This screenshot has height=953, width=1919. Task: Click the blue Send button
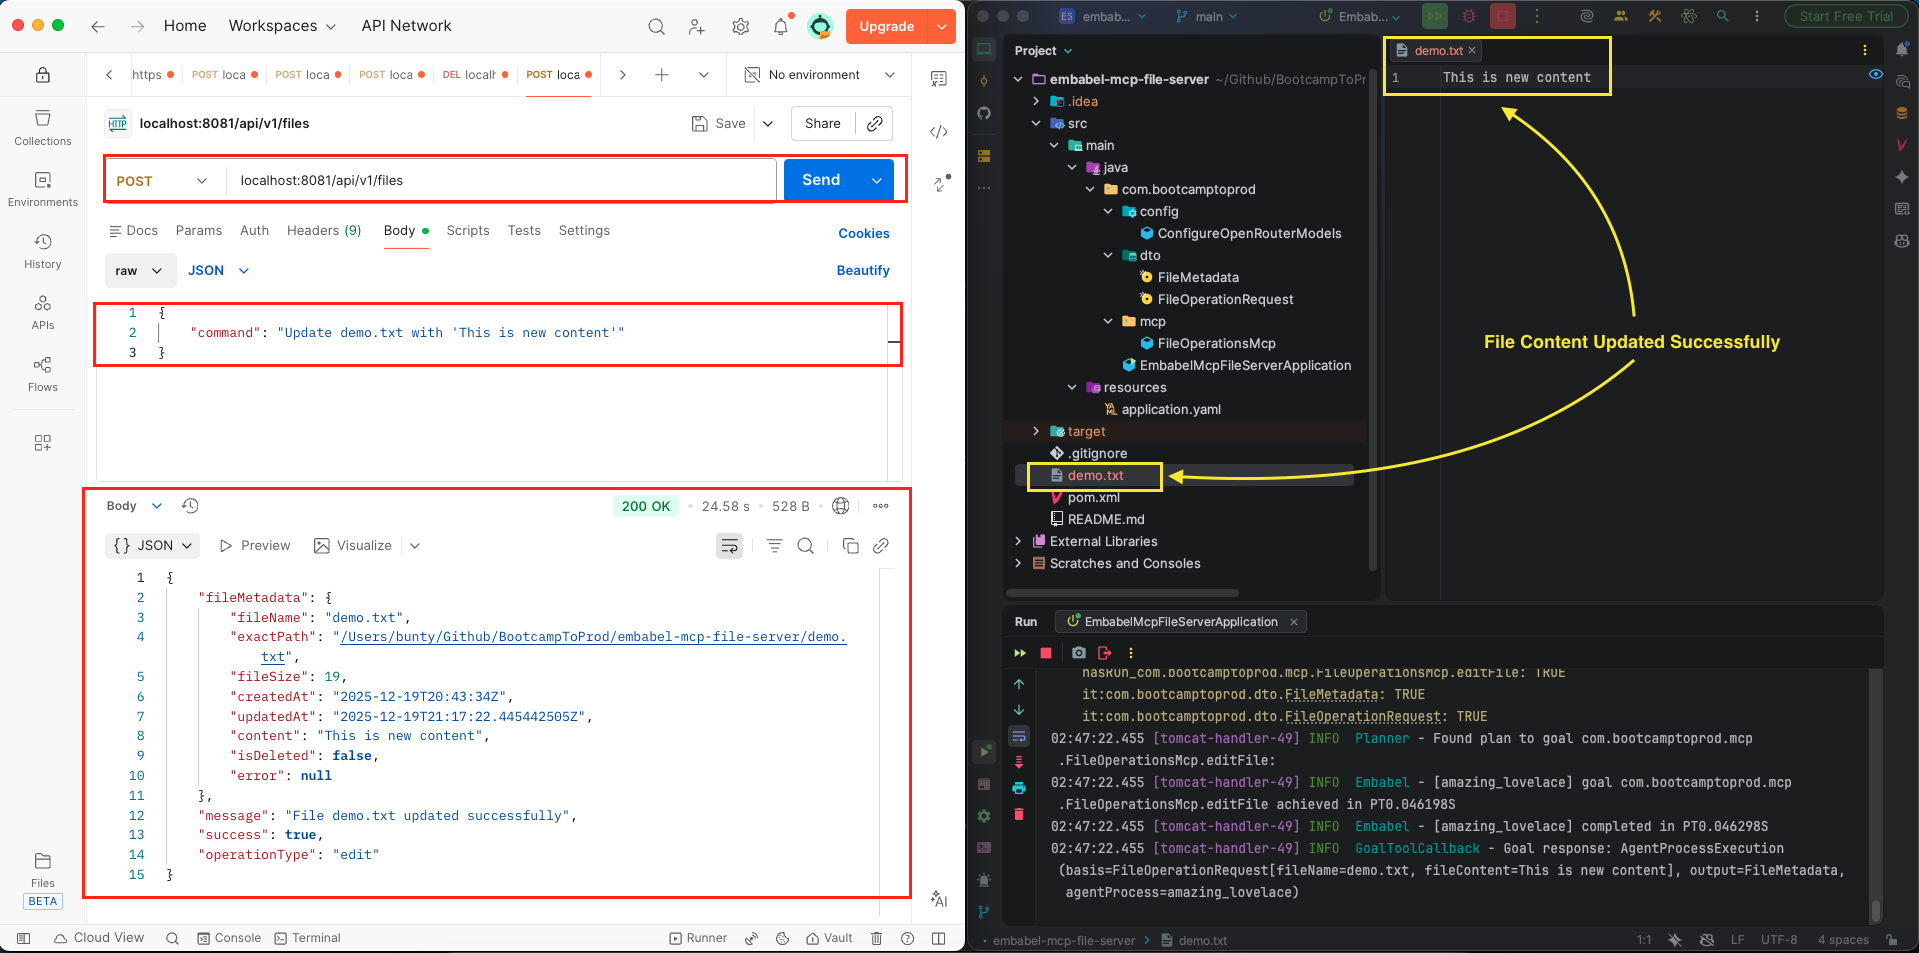tap(821, 180)
